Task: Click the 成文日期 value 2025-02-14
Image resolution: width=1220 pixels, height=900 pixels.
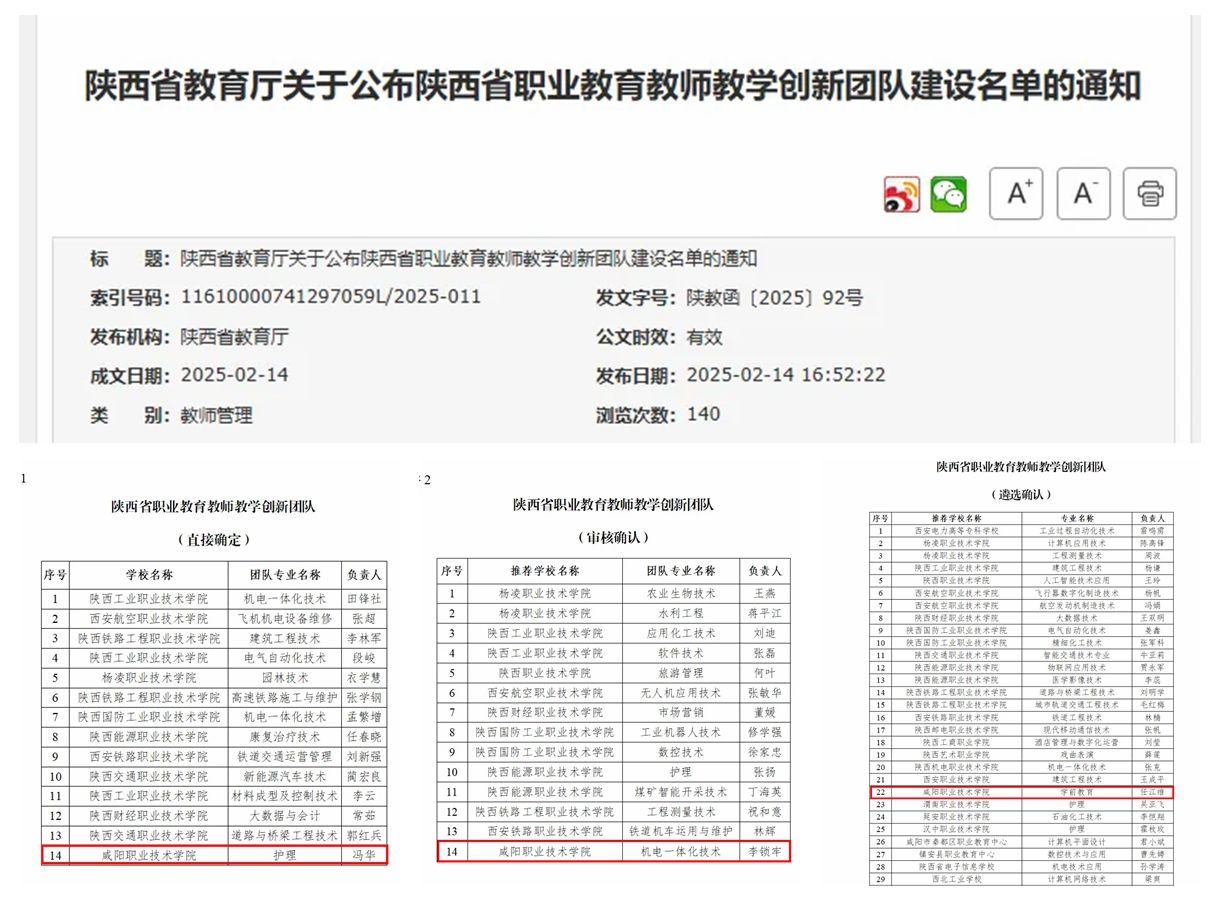Action: [234, 376]
